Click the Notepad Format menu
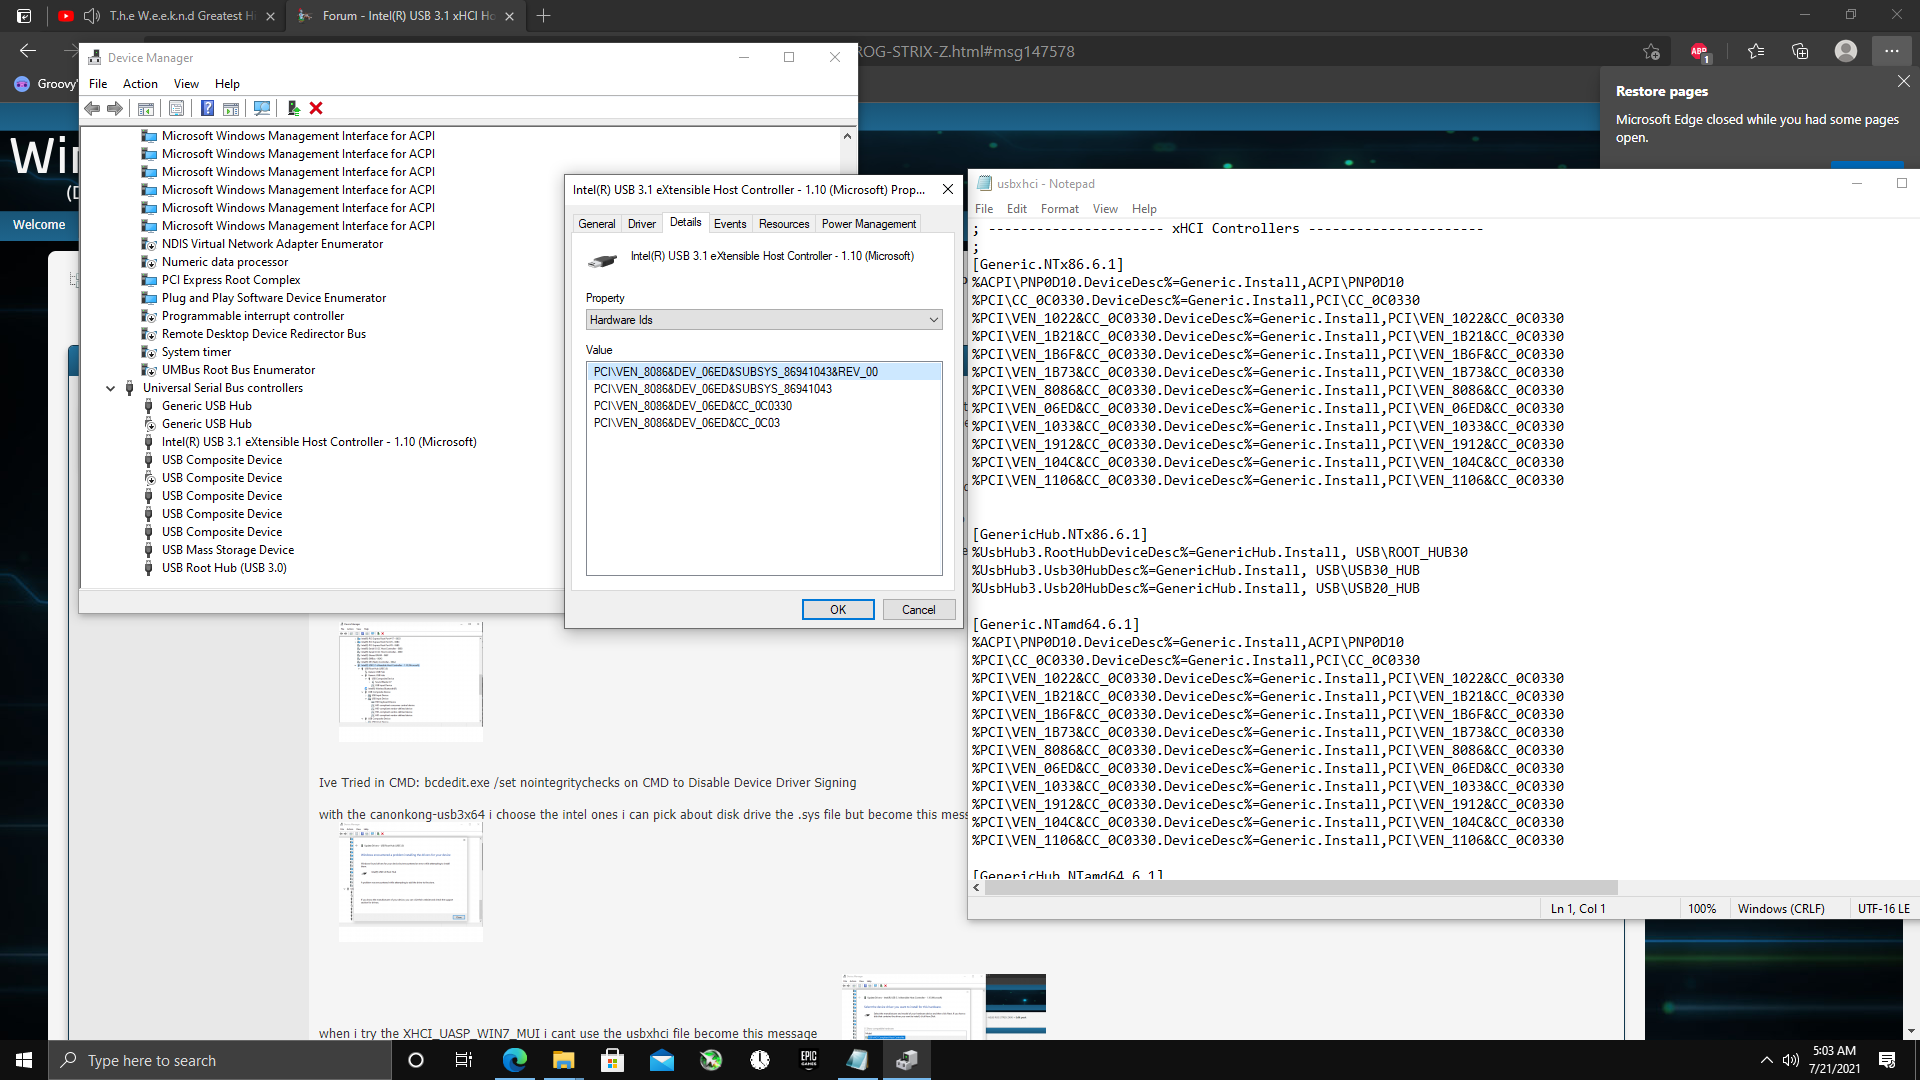The image size is (1920, 1080). [1059, 208]
